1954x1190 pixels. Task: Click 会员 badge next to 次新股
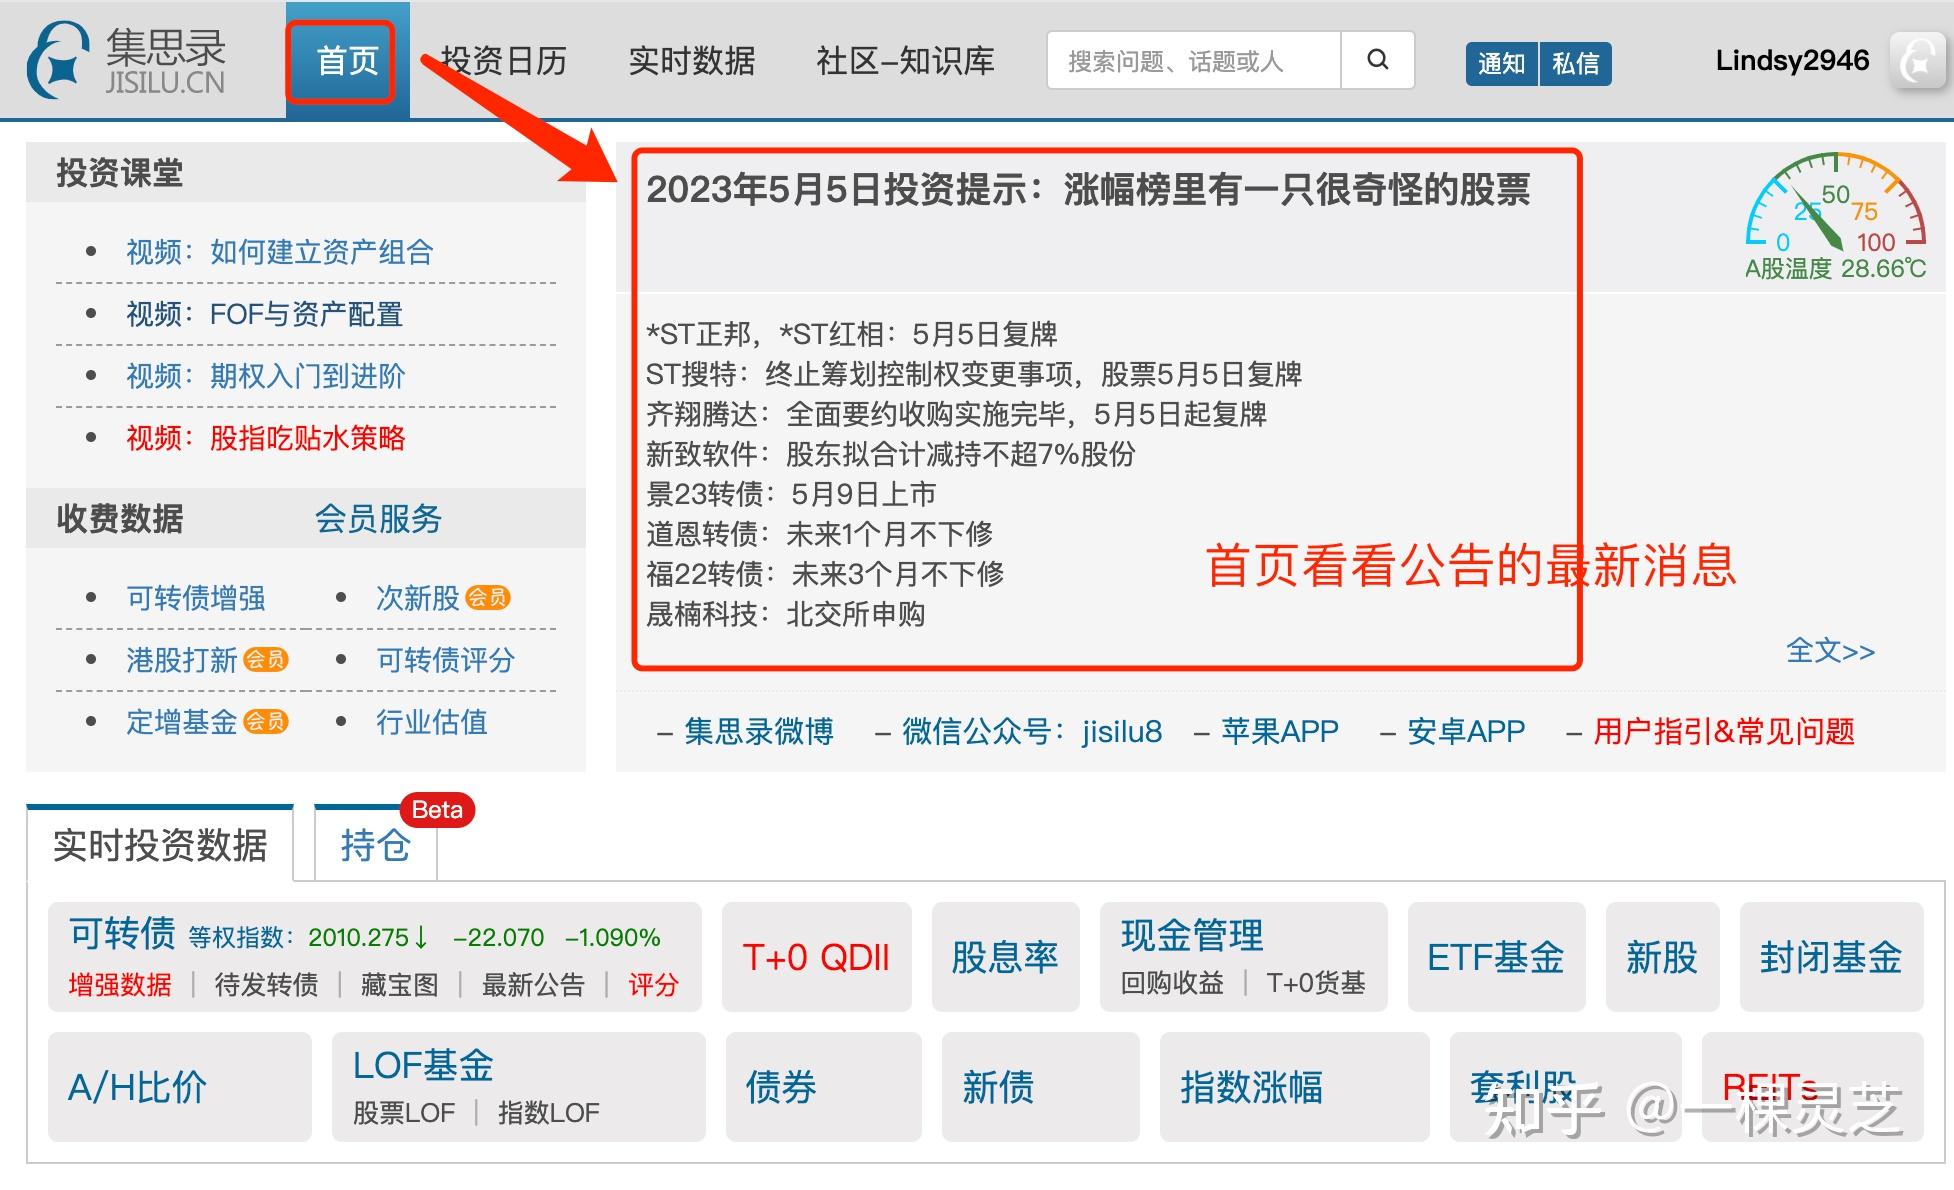[488, 598]
